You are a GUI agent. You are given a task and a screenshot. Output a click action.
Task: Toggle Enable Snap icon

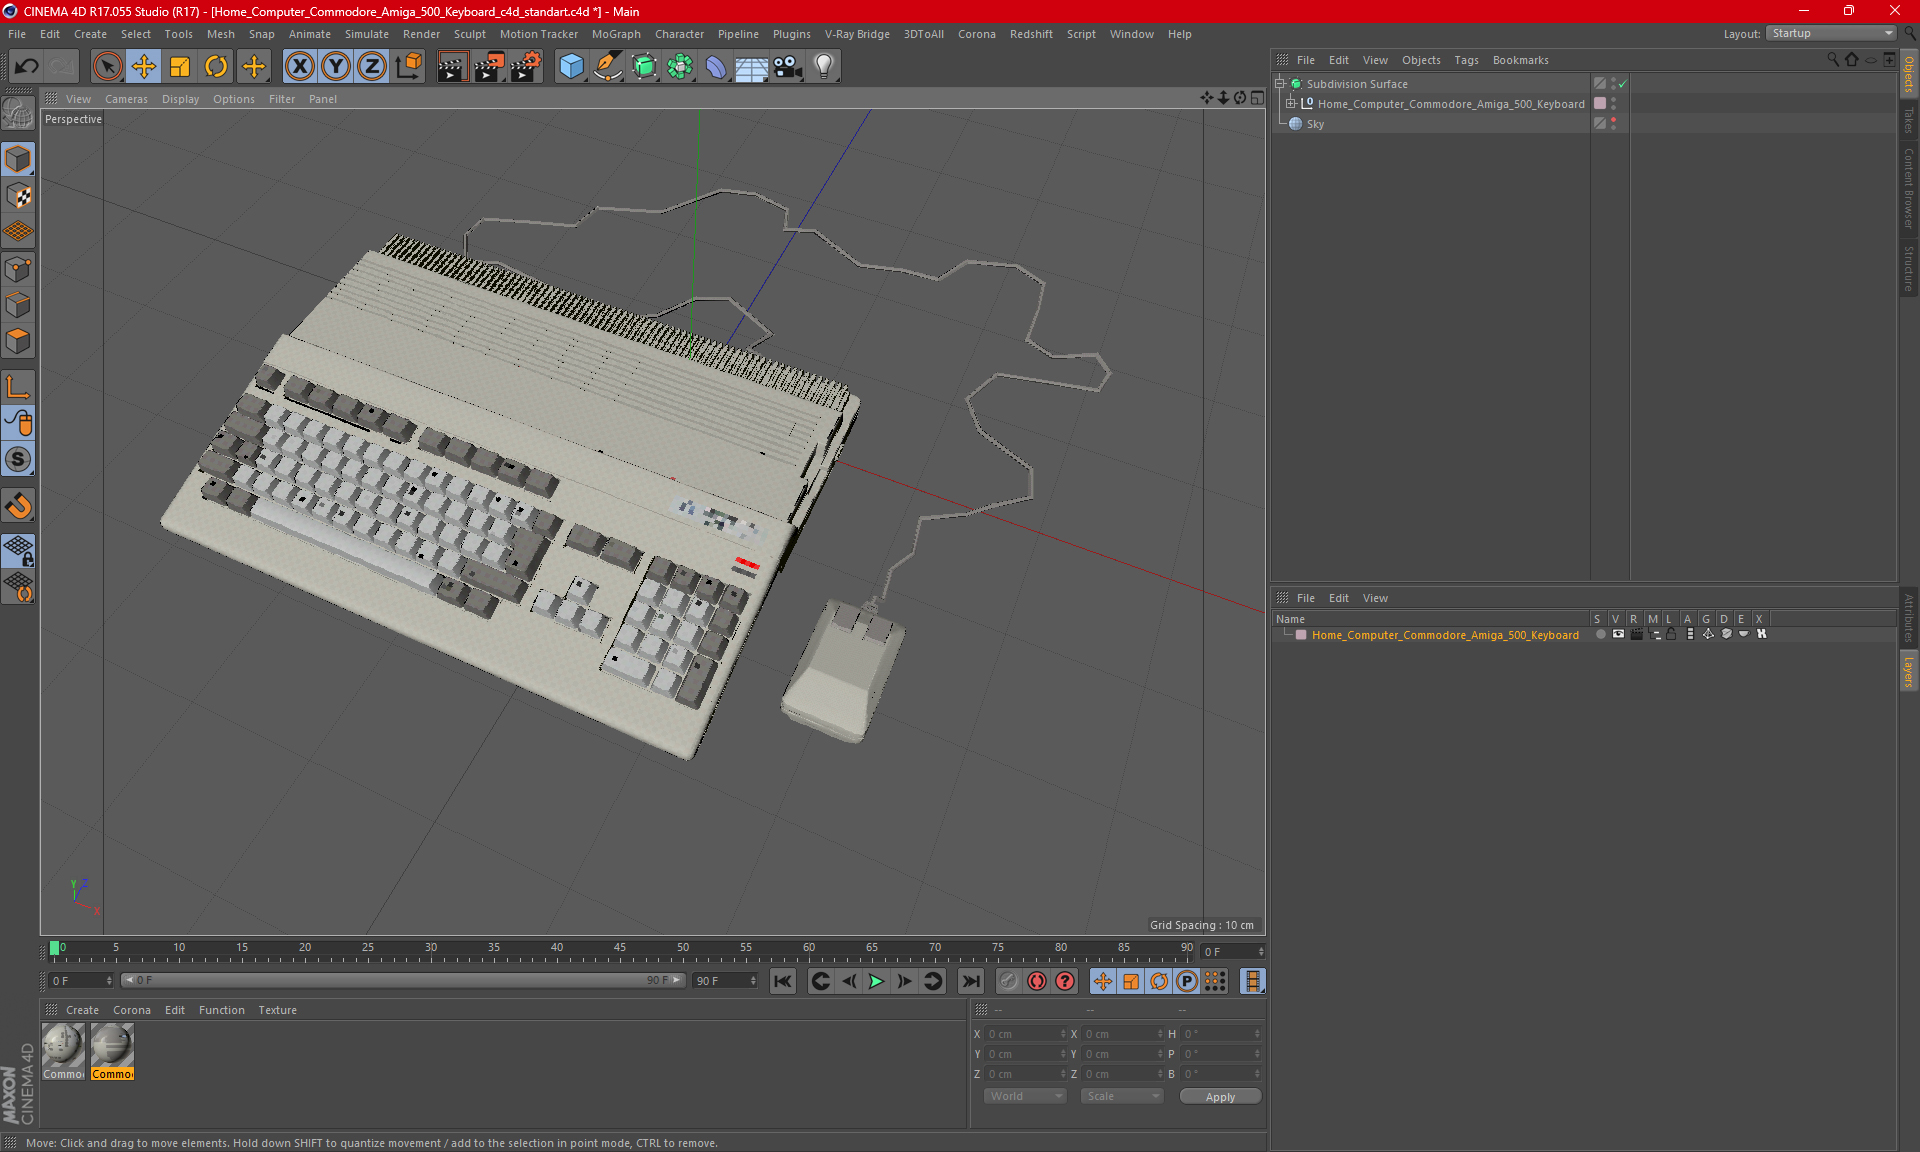pyautogui.click(x=18, y=505)
